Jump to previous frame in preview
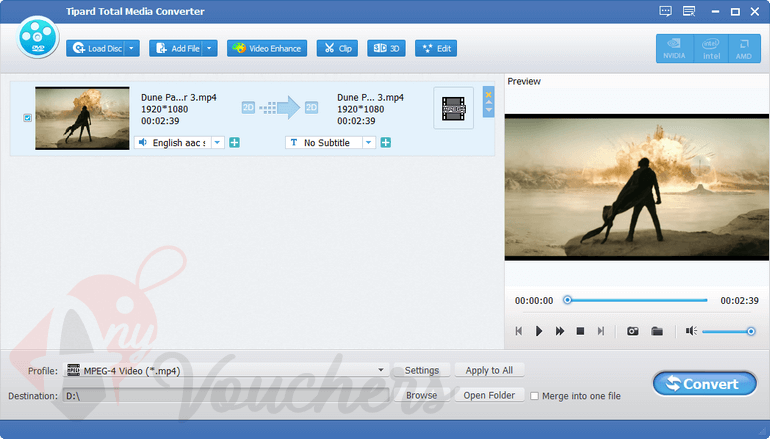The width and height of the screenshot is (770, 439). click(519, 331)
